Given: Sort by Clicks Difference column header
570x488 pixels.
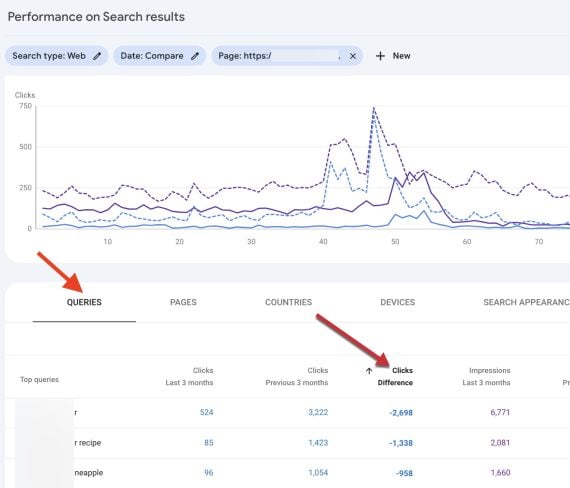Looking at the screenshot, I should coord(395,376).
